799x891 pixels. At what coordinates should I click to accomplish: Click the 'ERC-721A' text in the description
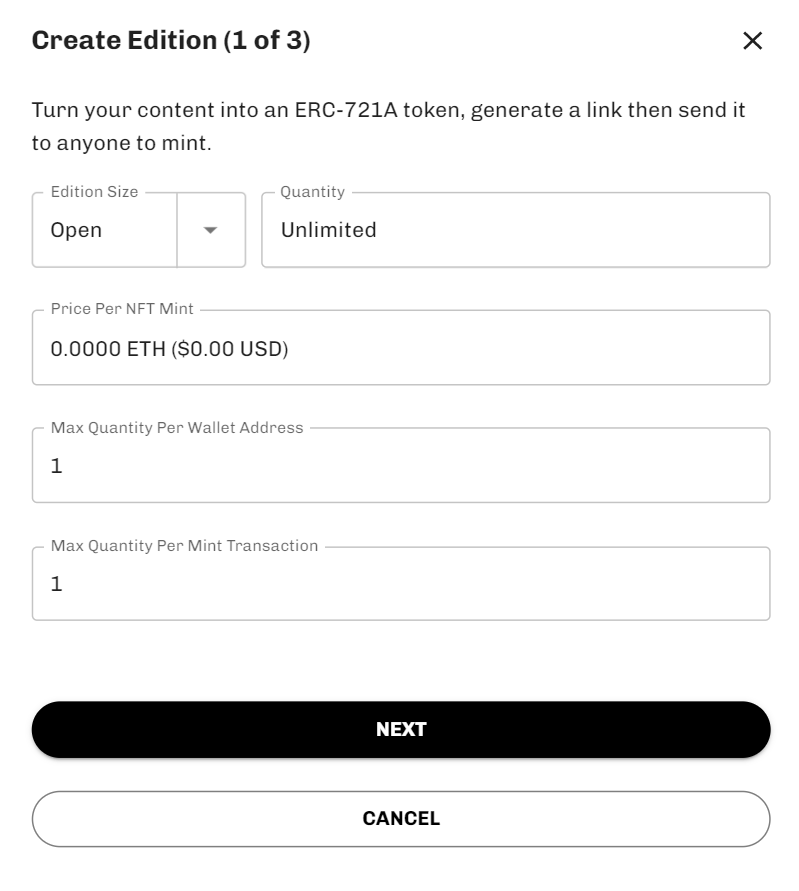(341, 110)
